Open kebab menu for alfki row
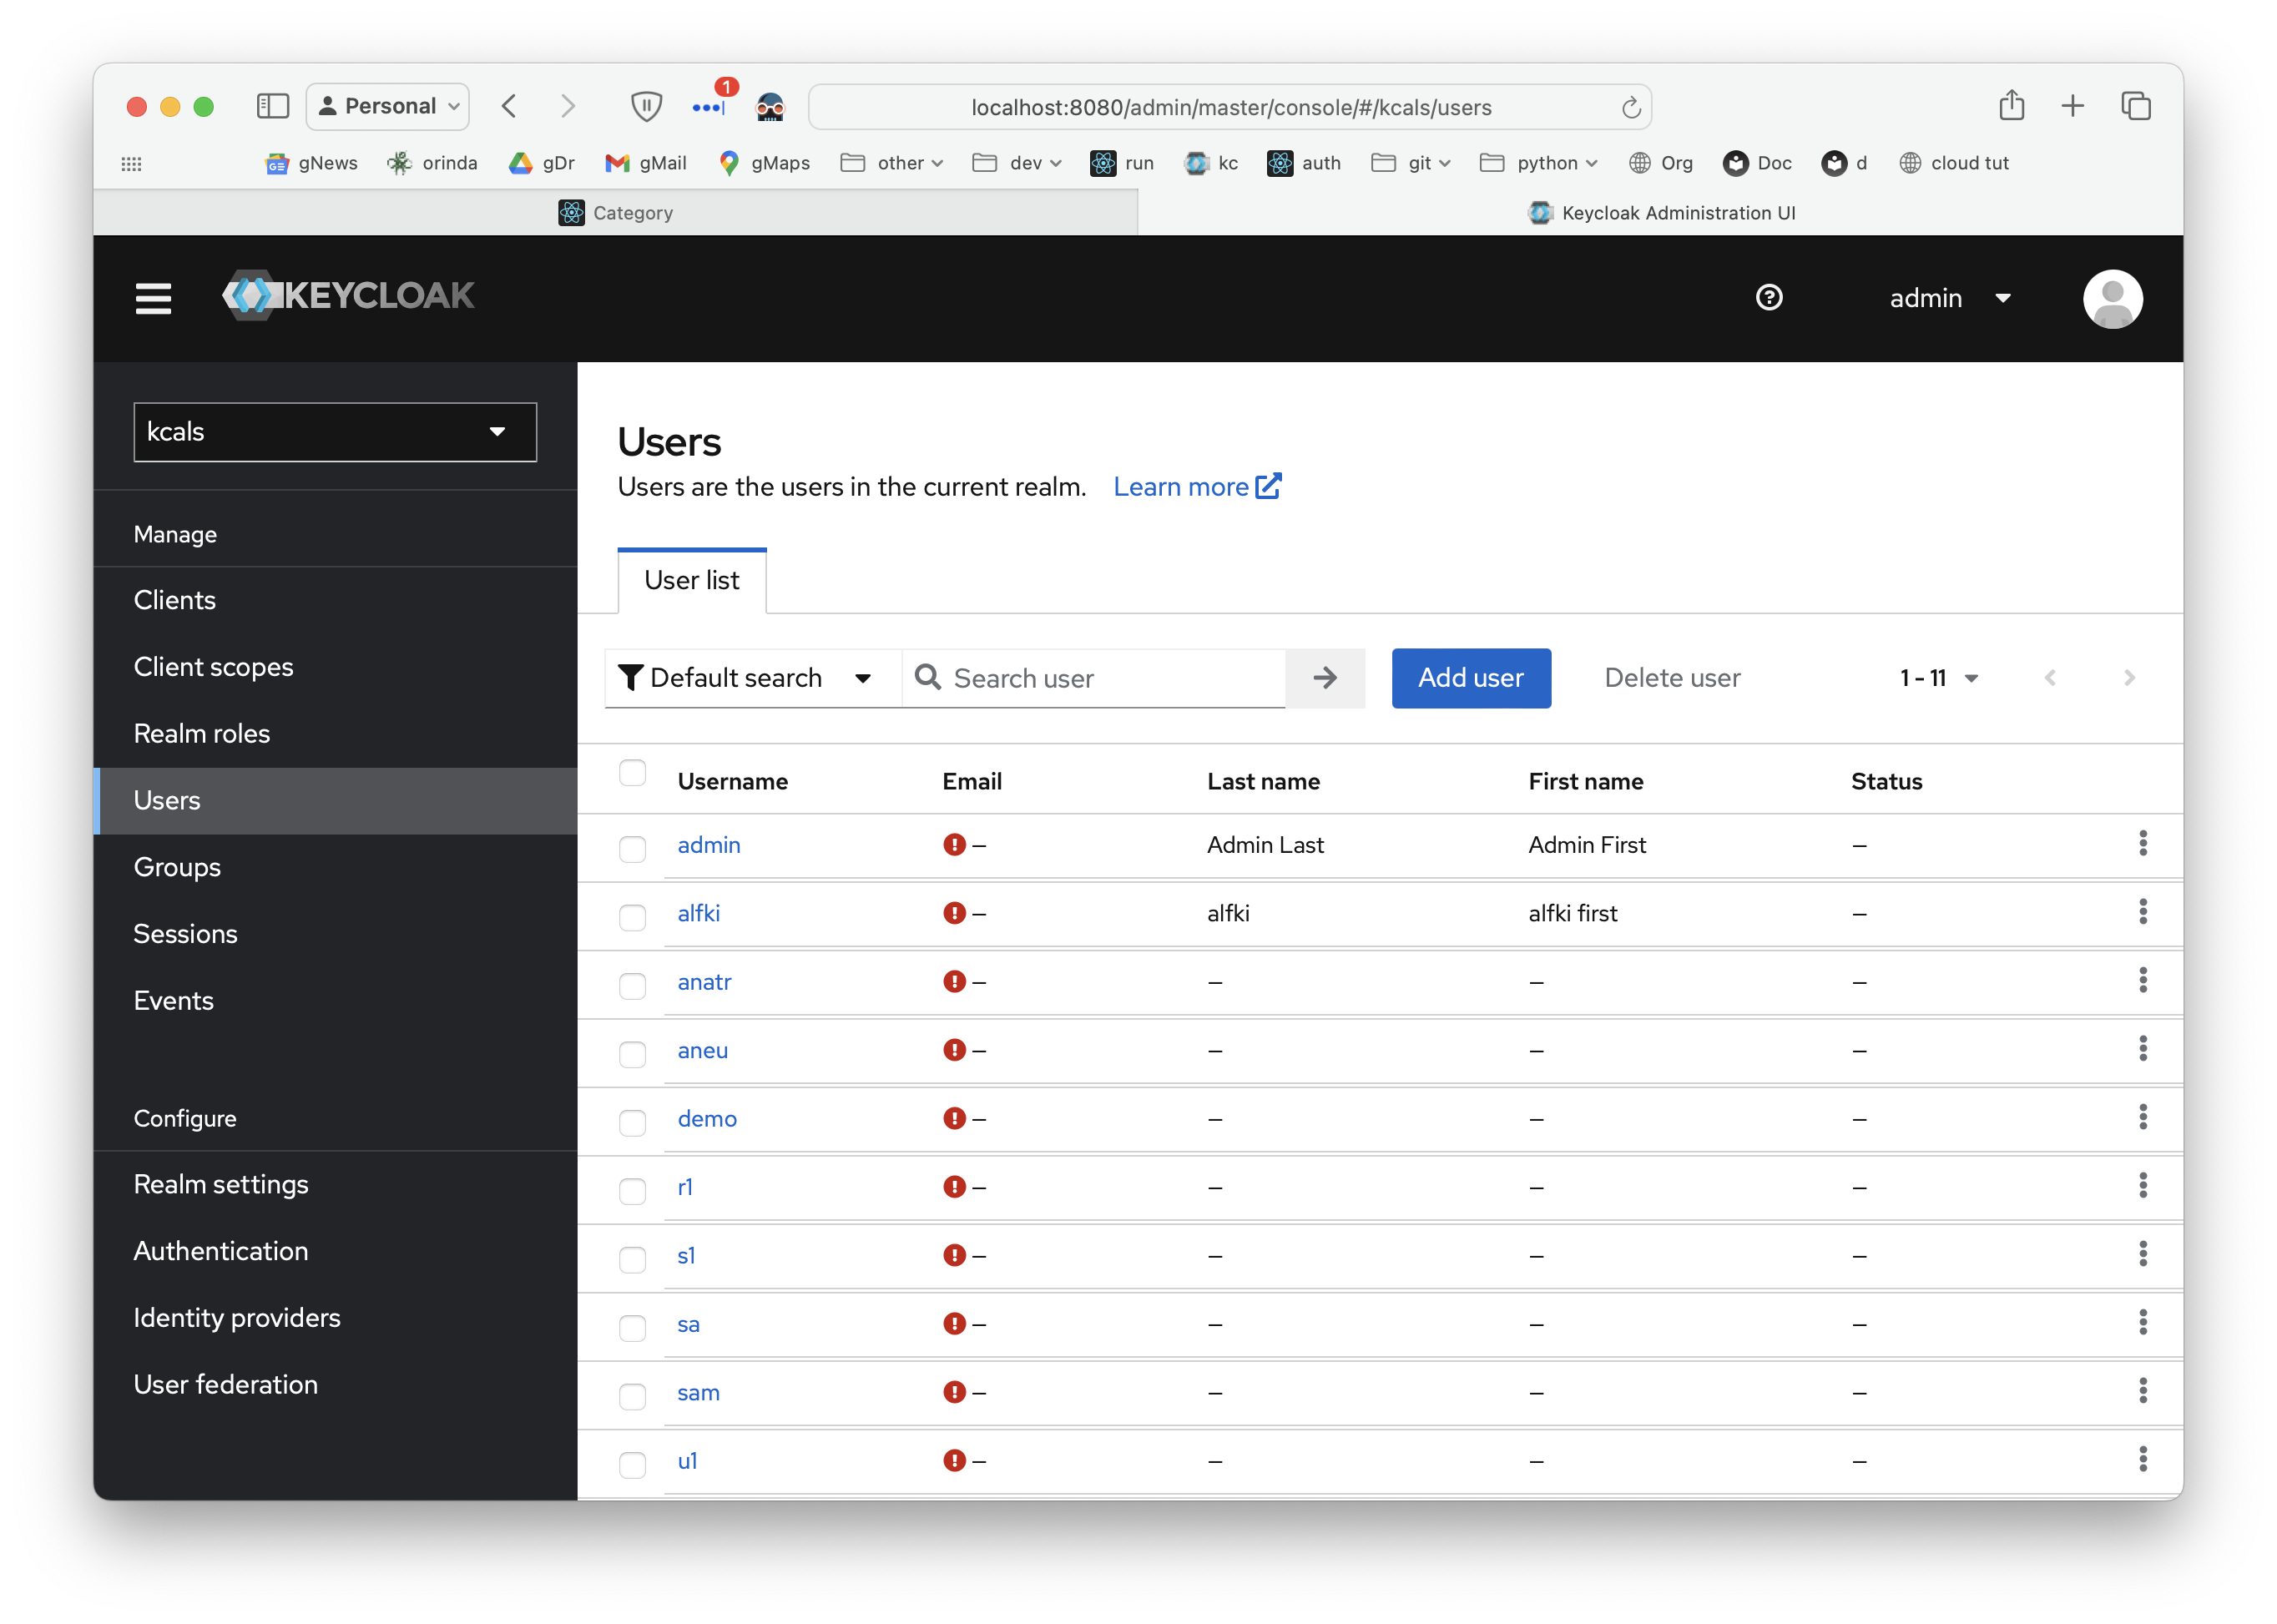Image resolution: width=2277 pixels, height=1624 pixels. (2142, 912)
